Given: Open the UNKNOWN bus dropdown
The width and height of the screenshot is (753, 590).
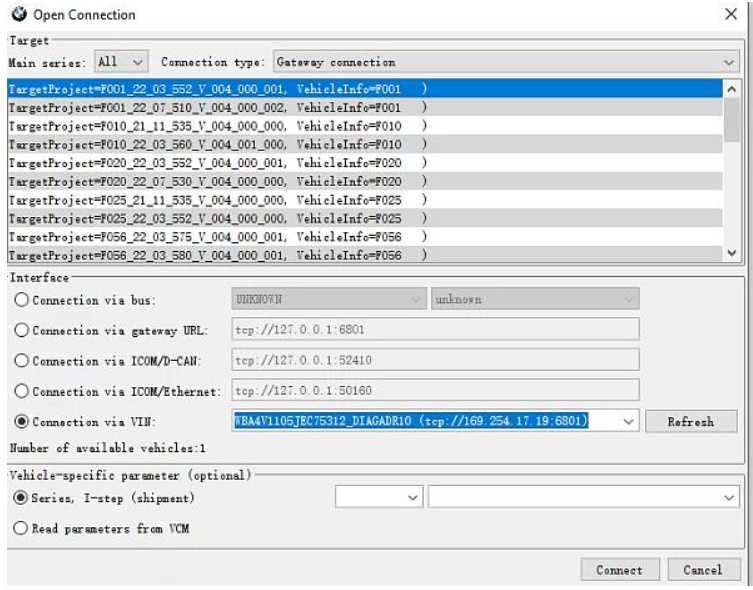Looking at the screenshot, I should (x=329, y=299).
